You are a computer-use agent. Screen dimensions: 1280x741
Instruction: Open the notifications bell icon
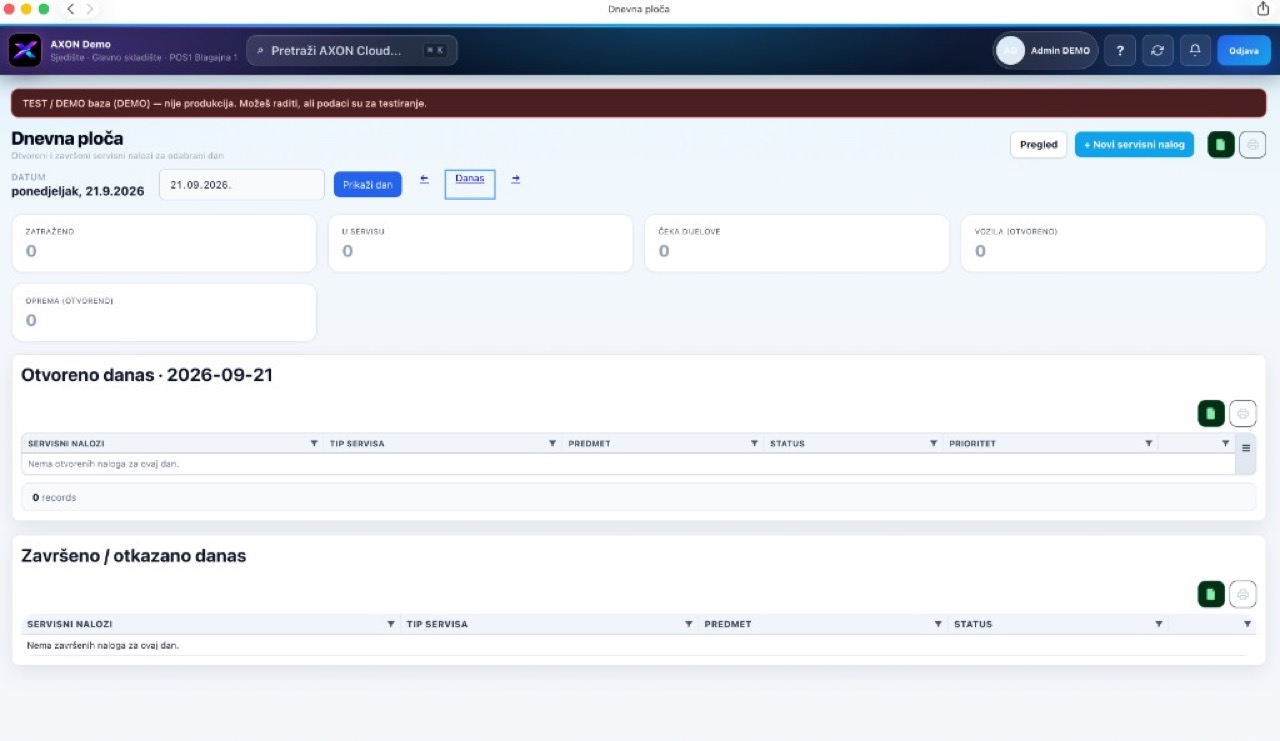(1195, 50)
